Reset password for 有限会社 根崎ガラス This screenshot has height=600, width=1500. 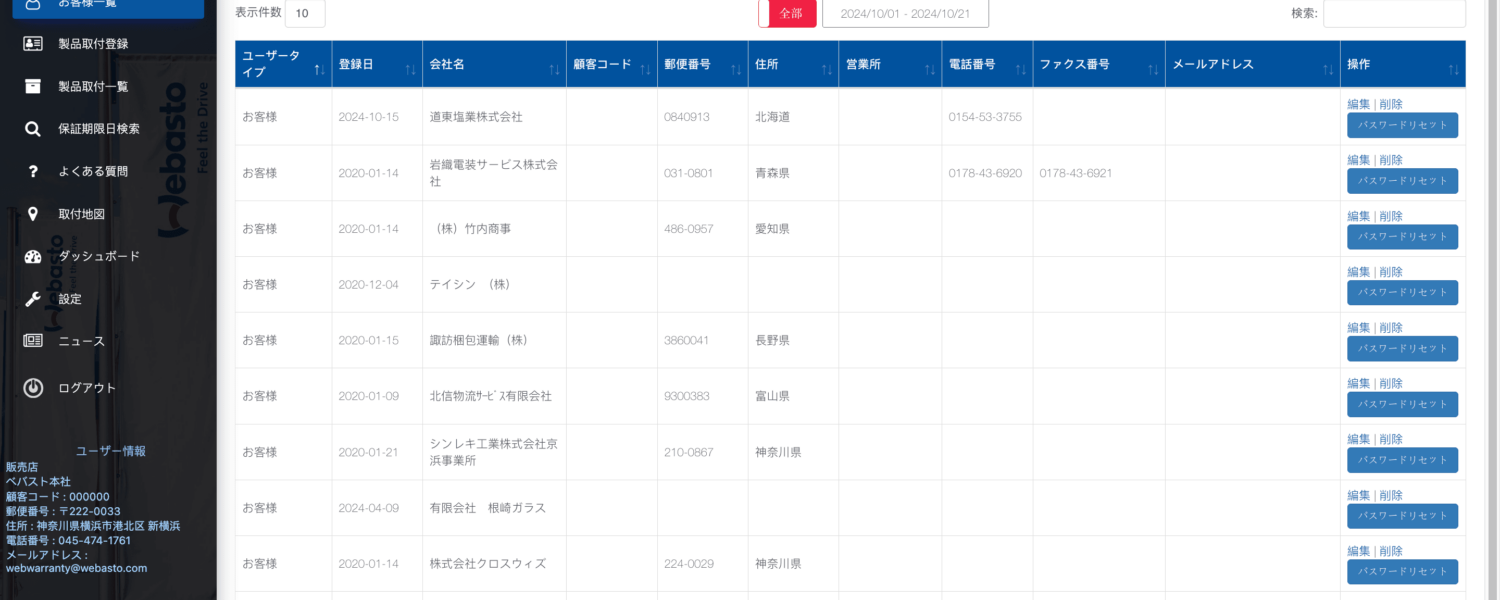click(1402, 517)
